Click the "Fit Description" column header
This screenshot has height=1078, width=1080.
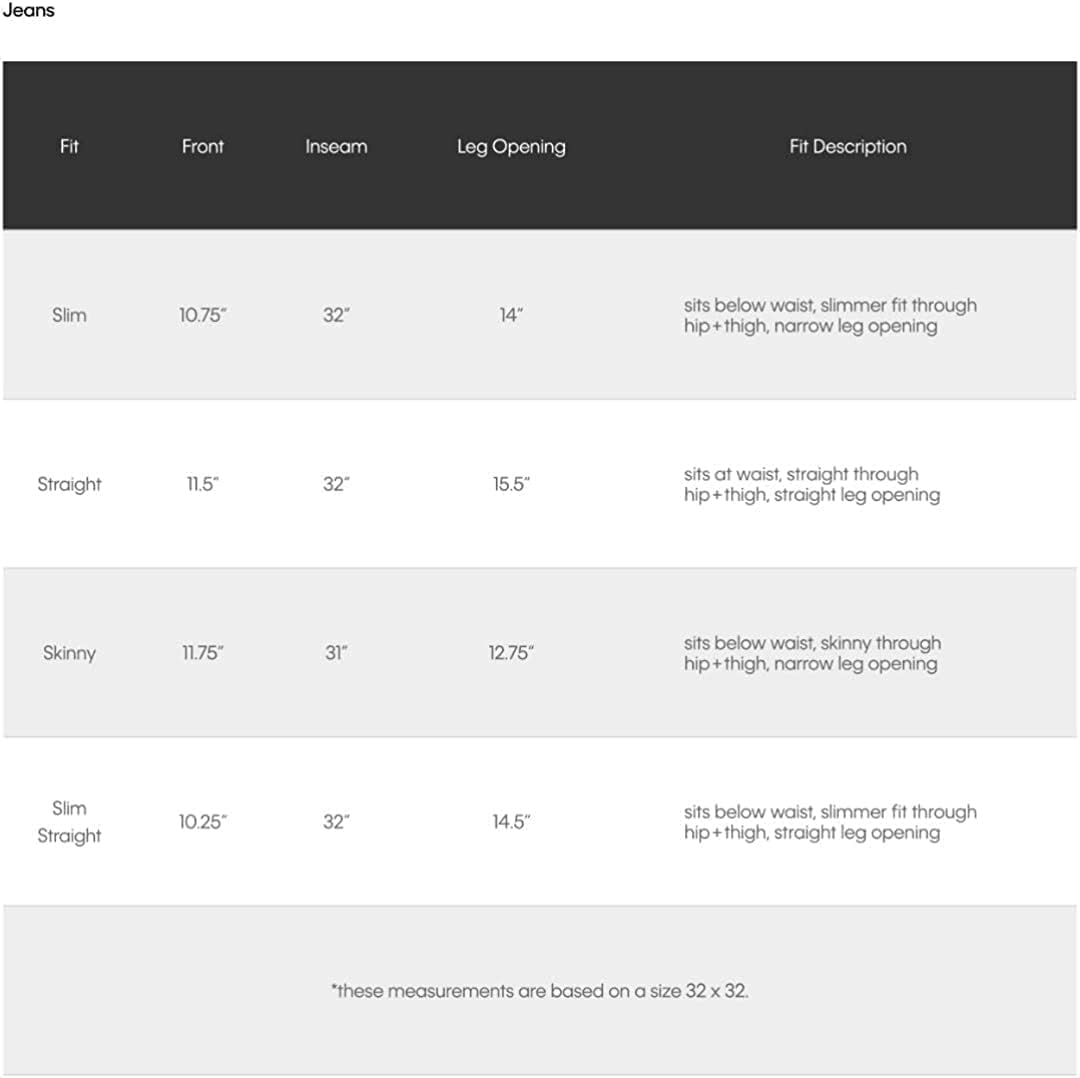[x=848, y=146]
